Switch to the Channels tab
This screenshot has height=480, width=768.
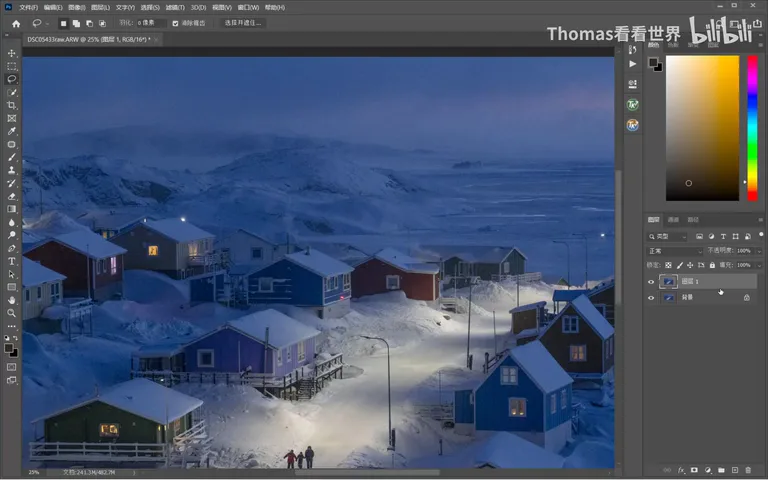coord(673,220)
